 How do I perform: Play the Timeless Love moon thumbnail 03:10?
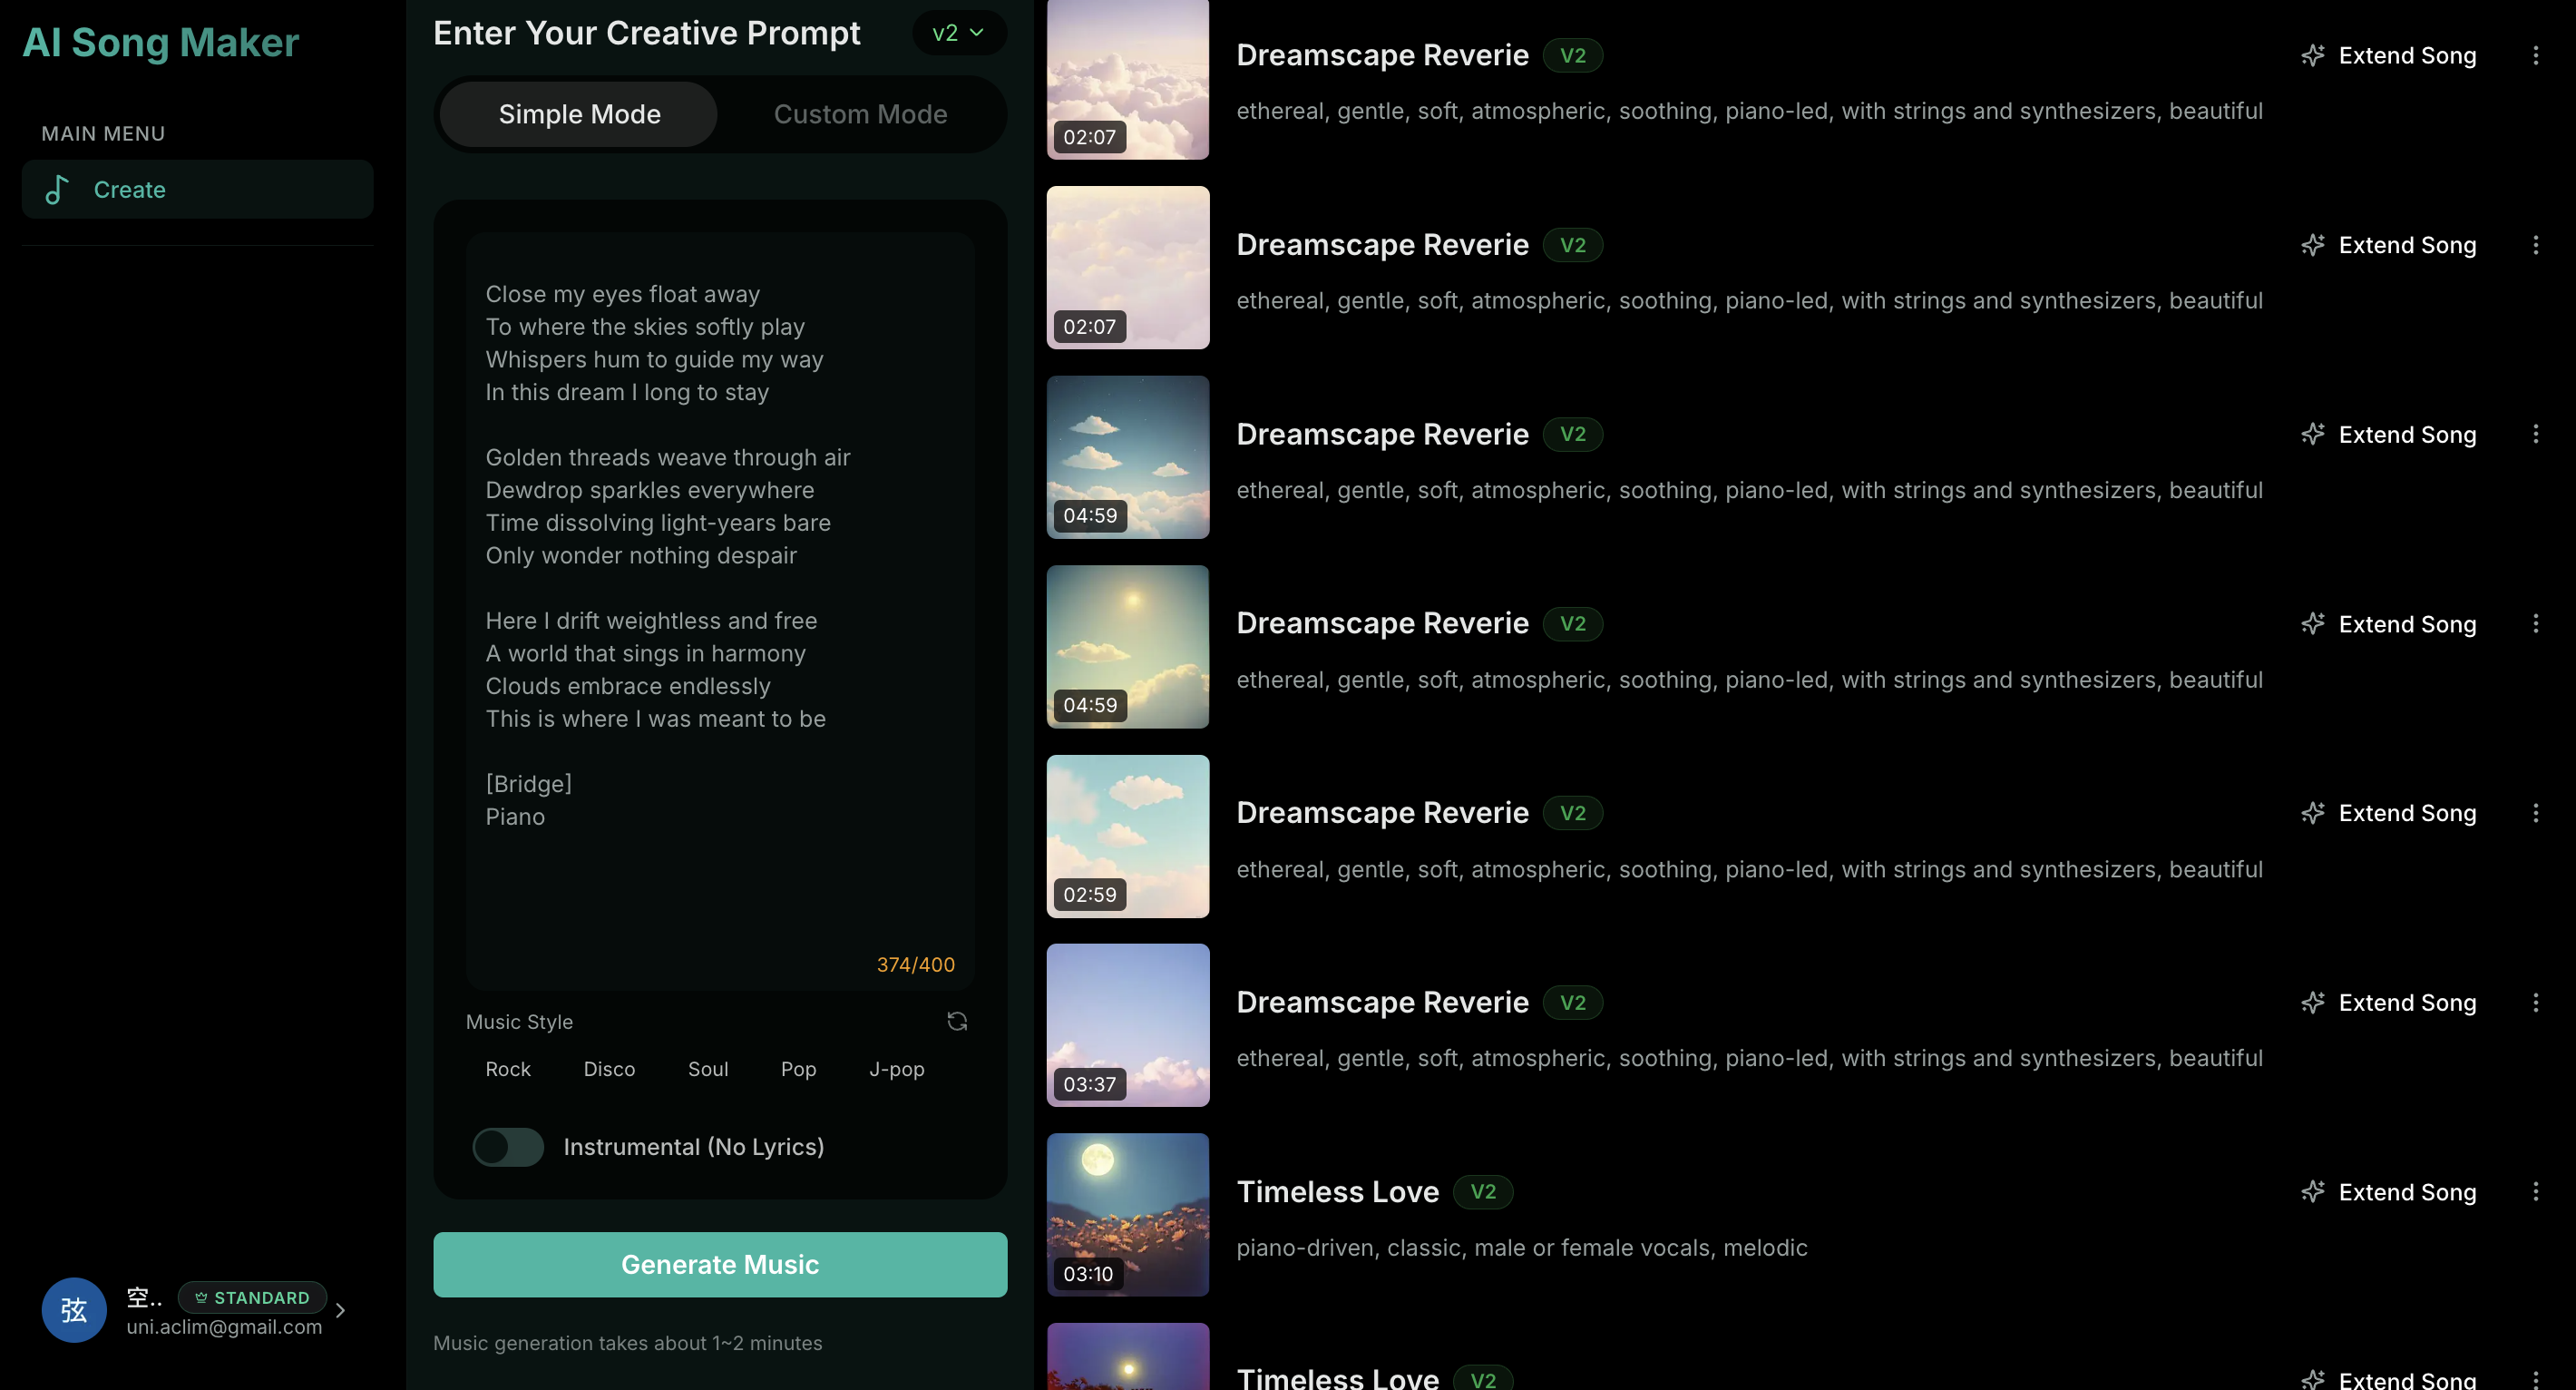point(1127,1214)
